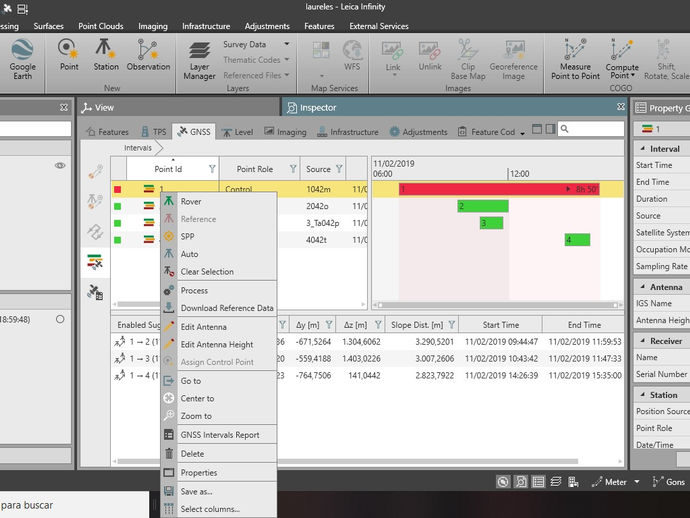Sort by the Start Time column header

(501, 325)
